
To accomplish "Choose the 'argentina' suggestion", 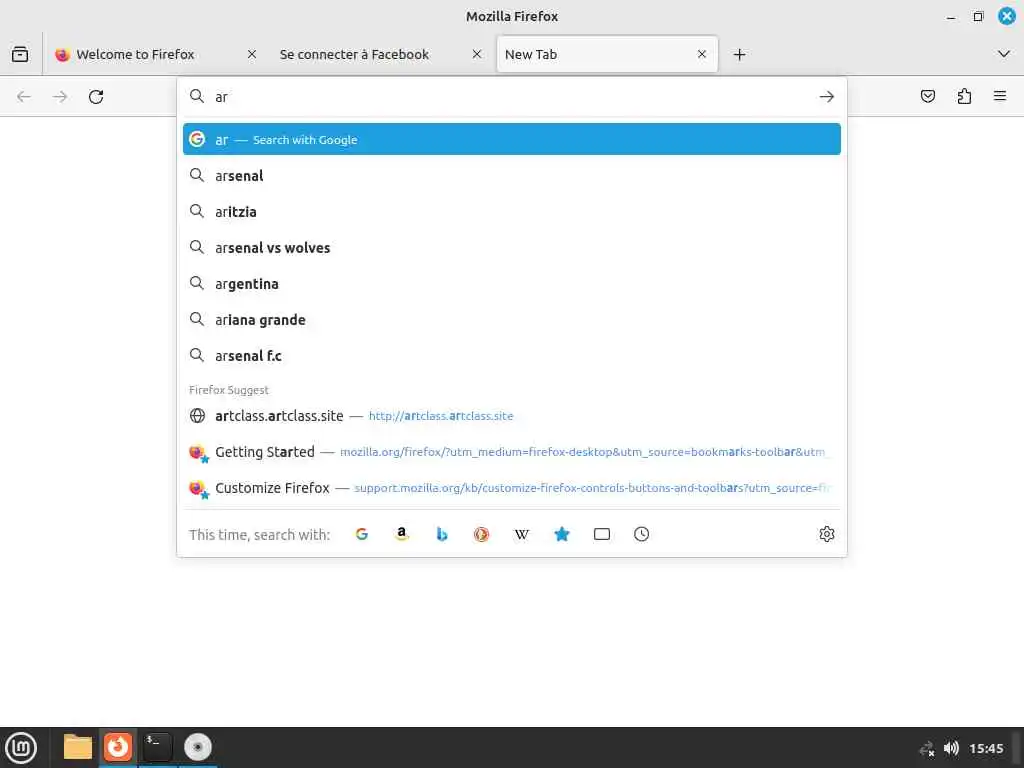I will pos(511,283).
